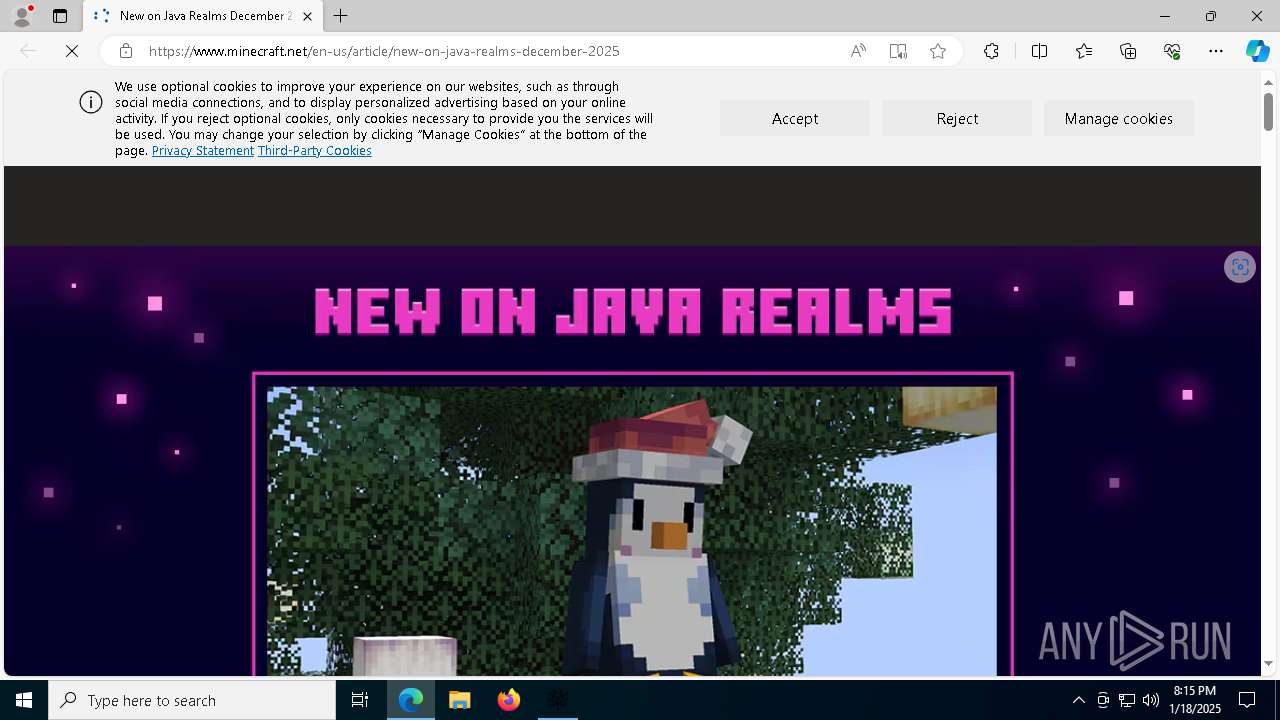Add this page to favorites

[938, 51]
